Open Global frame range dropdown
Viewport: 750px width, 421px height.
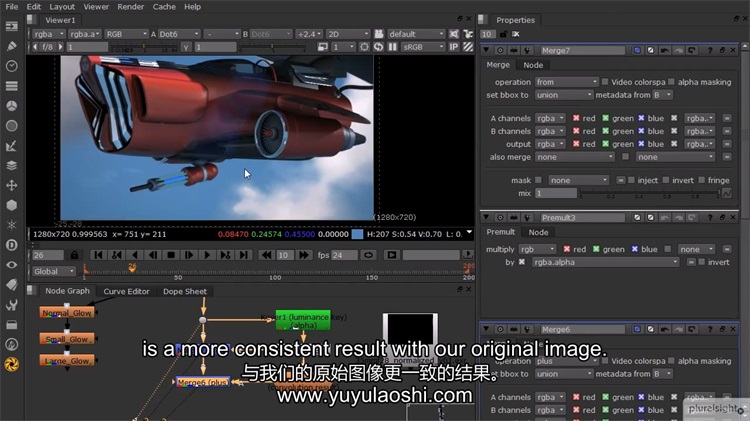pyautogui.click(x=54, y=271)
